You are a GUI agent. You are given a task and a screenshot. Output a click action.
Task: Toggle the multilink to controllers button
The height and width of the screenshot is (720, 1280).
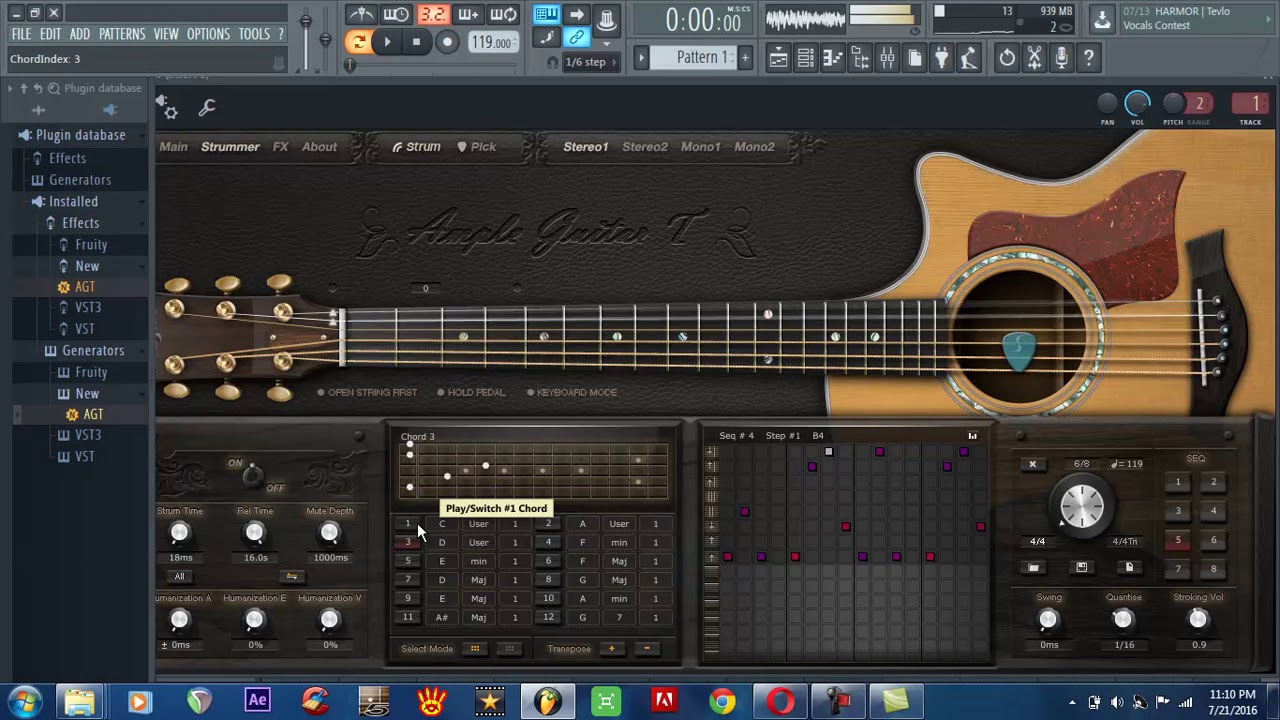[577, 38]
